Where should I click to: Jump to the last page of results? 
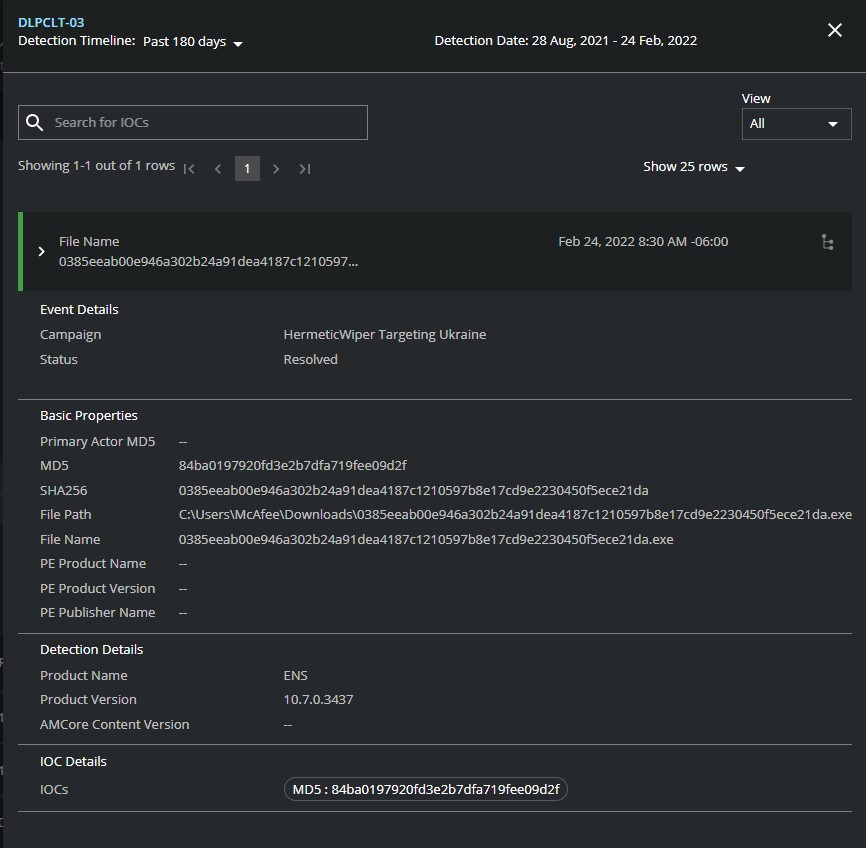coord(305,169)
